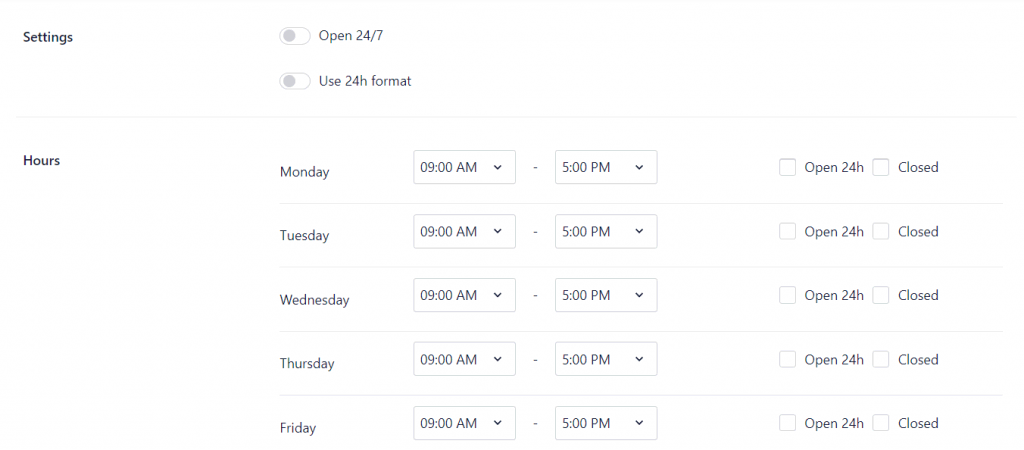Check Monday's Open 24h checkbox
Image resolution: width=1024 pixels, height=450 pixels.
point(788,167)
